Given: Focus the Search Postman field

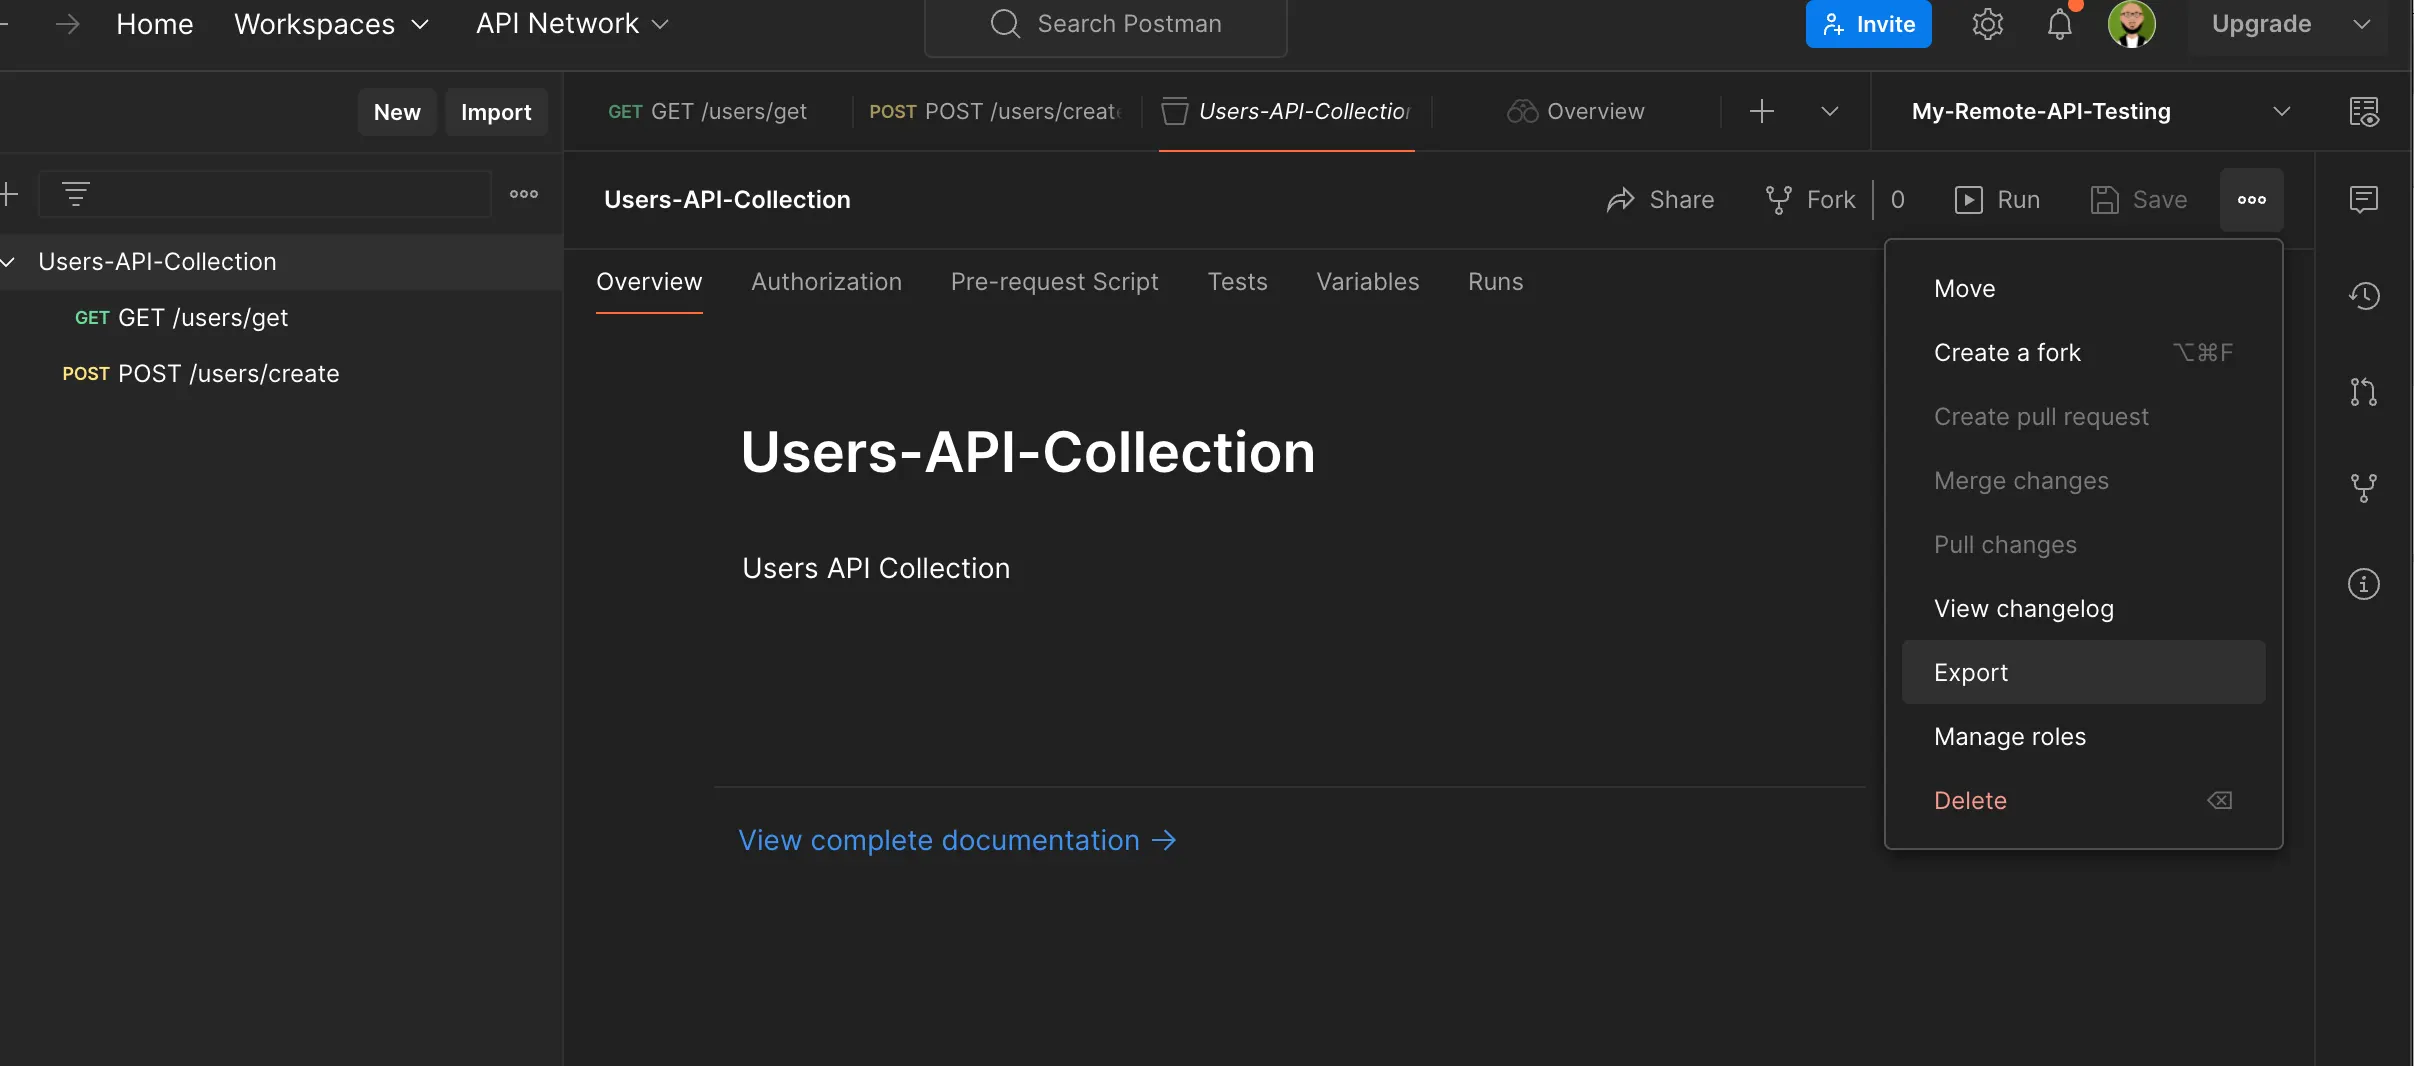Looking at the screenshot, I should pyautogui.click(x=1105, y=24).
